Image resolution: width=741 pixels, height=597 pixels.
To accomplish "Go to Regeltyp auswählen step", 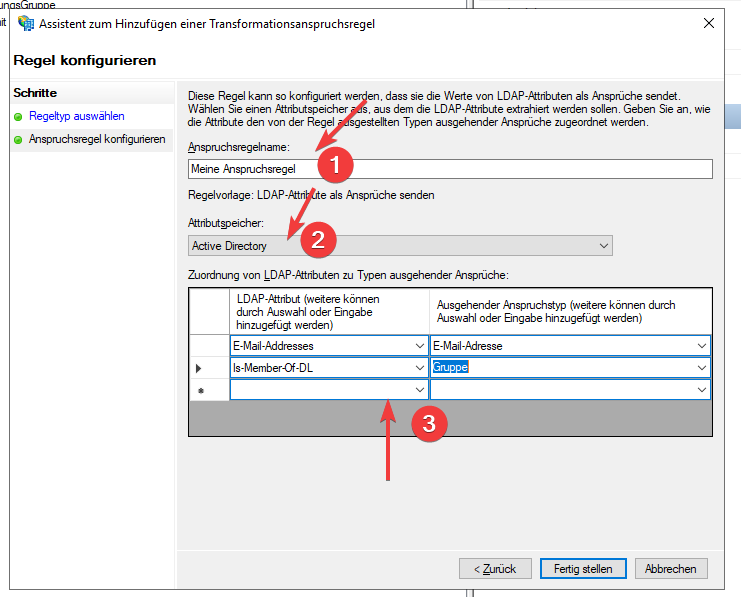I will point(77,117).
